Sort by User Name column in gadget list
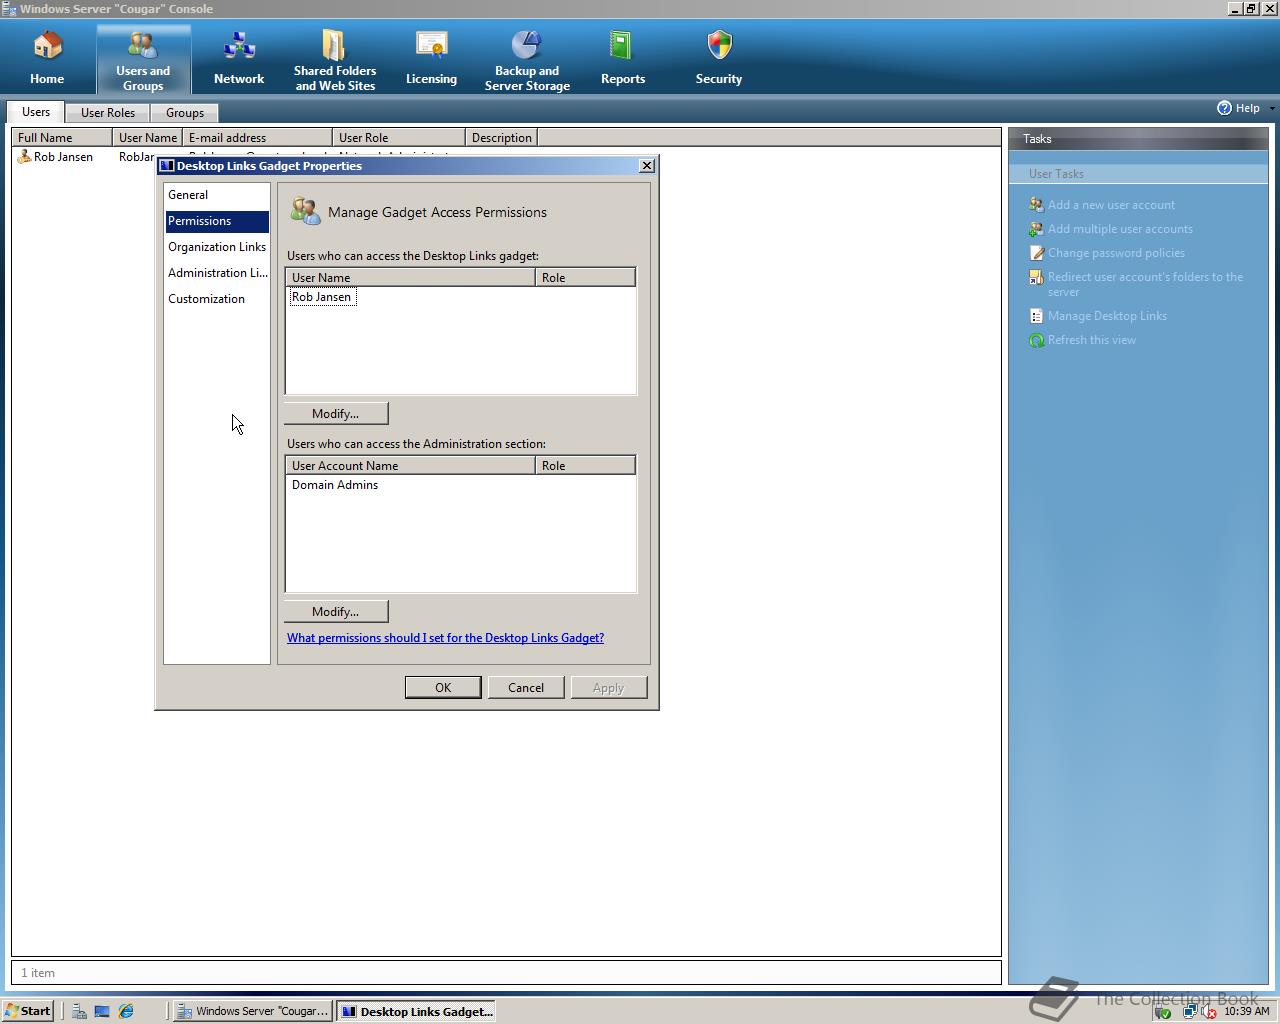Image resolution: width=1280 pixels, height=1024 pixels. [x=411, y=277]
